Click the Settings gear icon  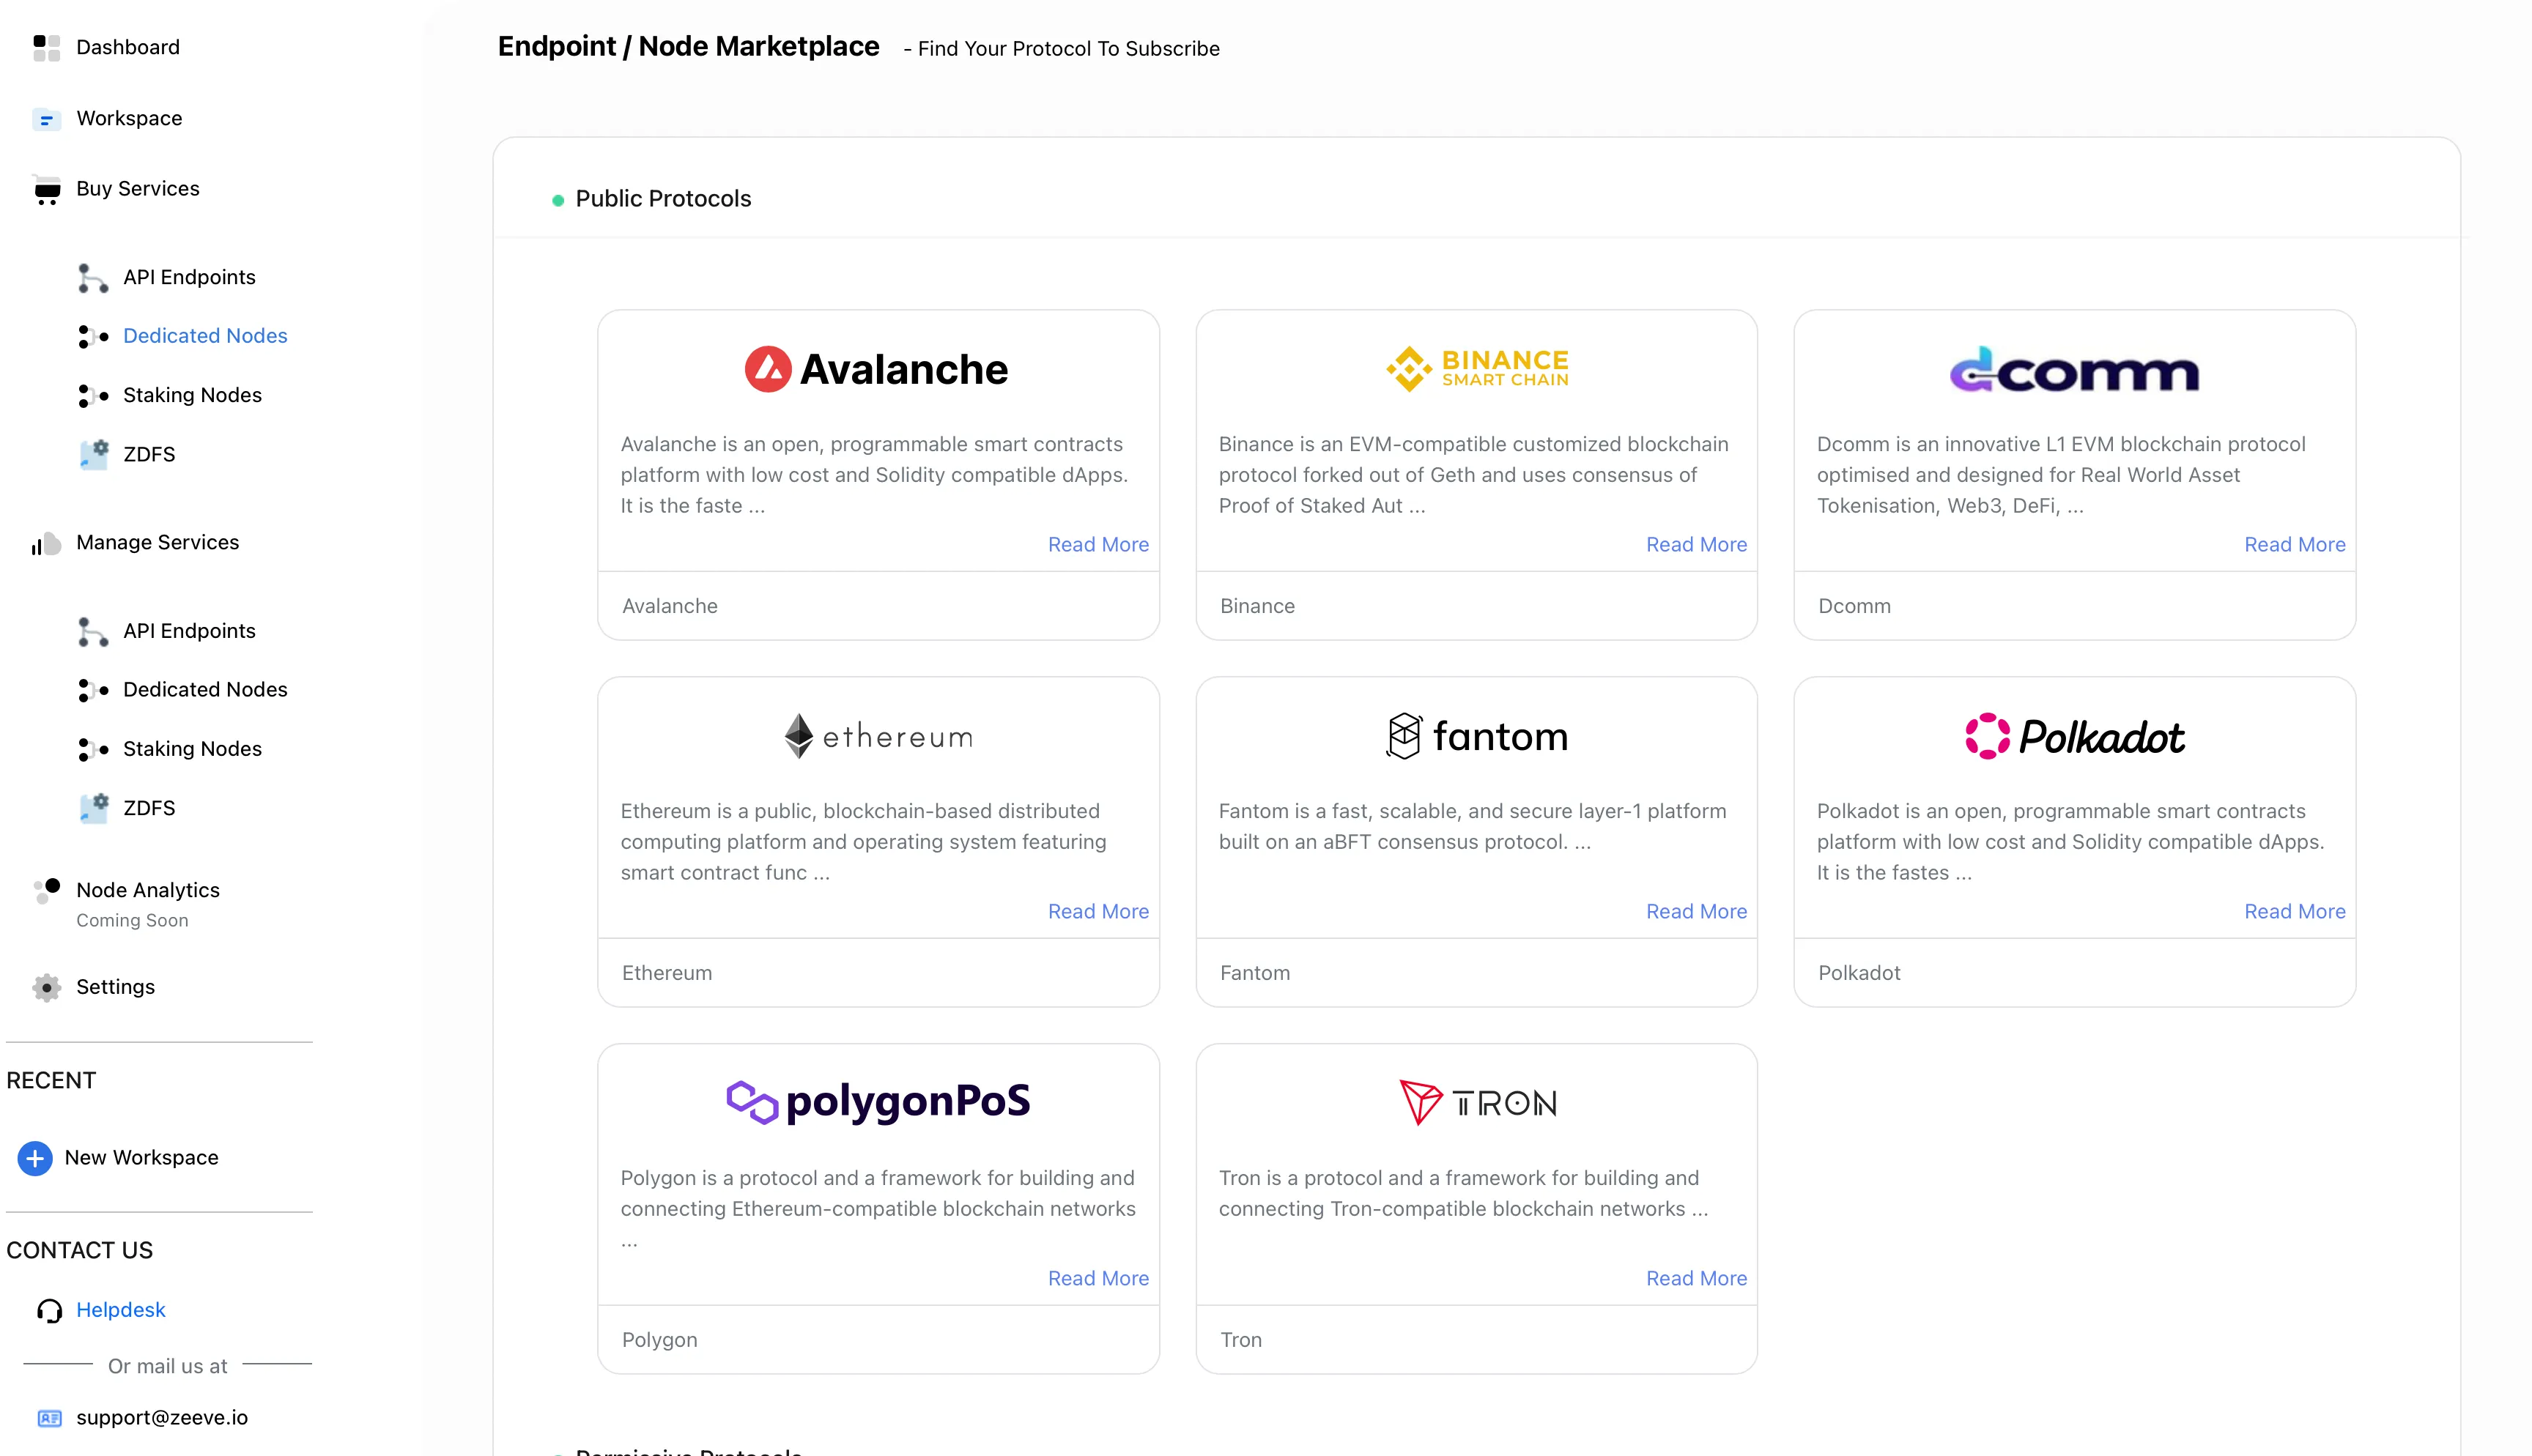tap(46, 987)
